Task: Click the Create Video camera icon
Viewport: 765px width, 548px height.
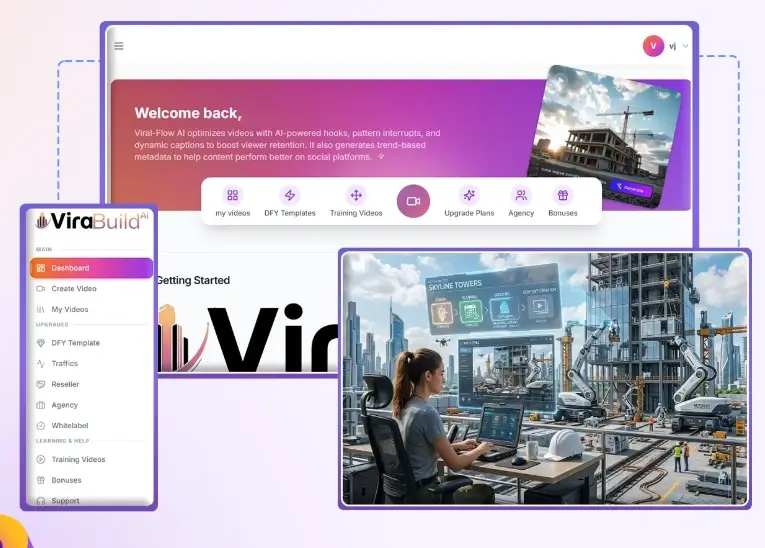Action: pos(41,288)
